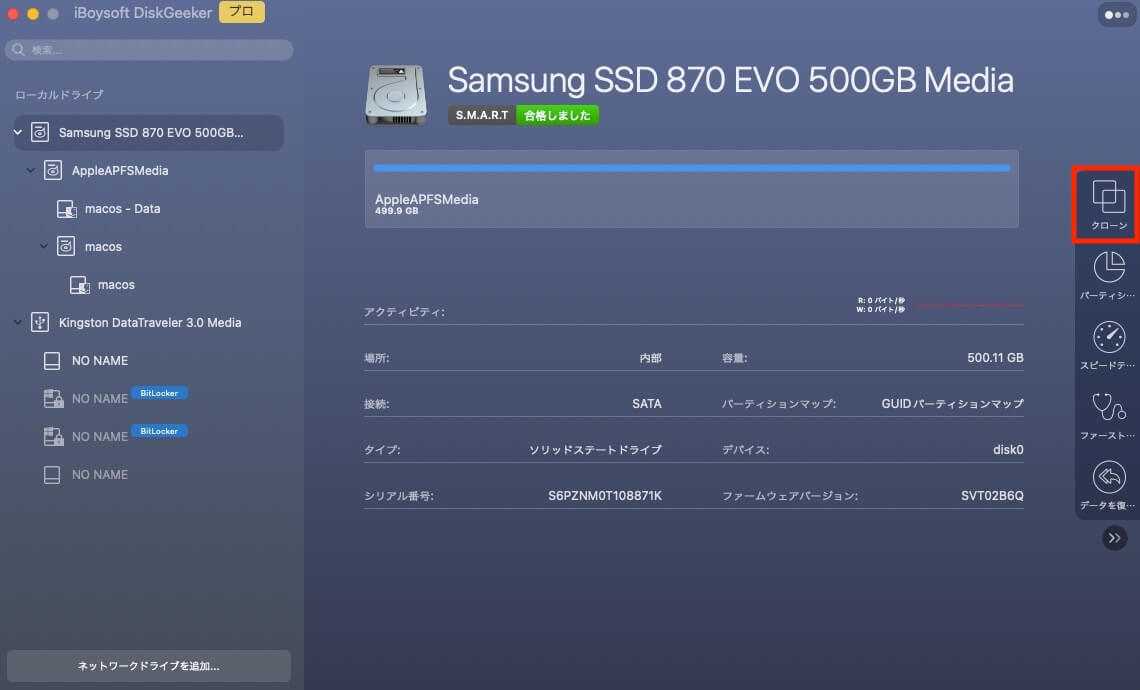Select the last greyed NO NAME volume
The image size is (1140, 690).
click(x=100, y=474)
